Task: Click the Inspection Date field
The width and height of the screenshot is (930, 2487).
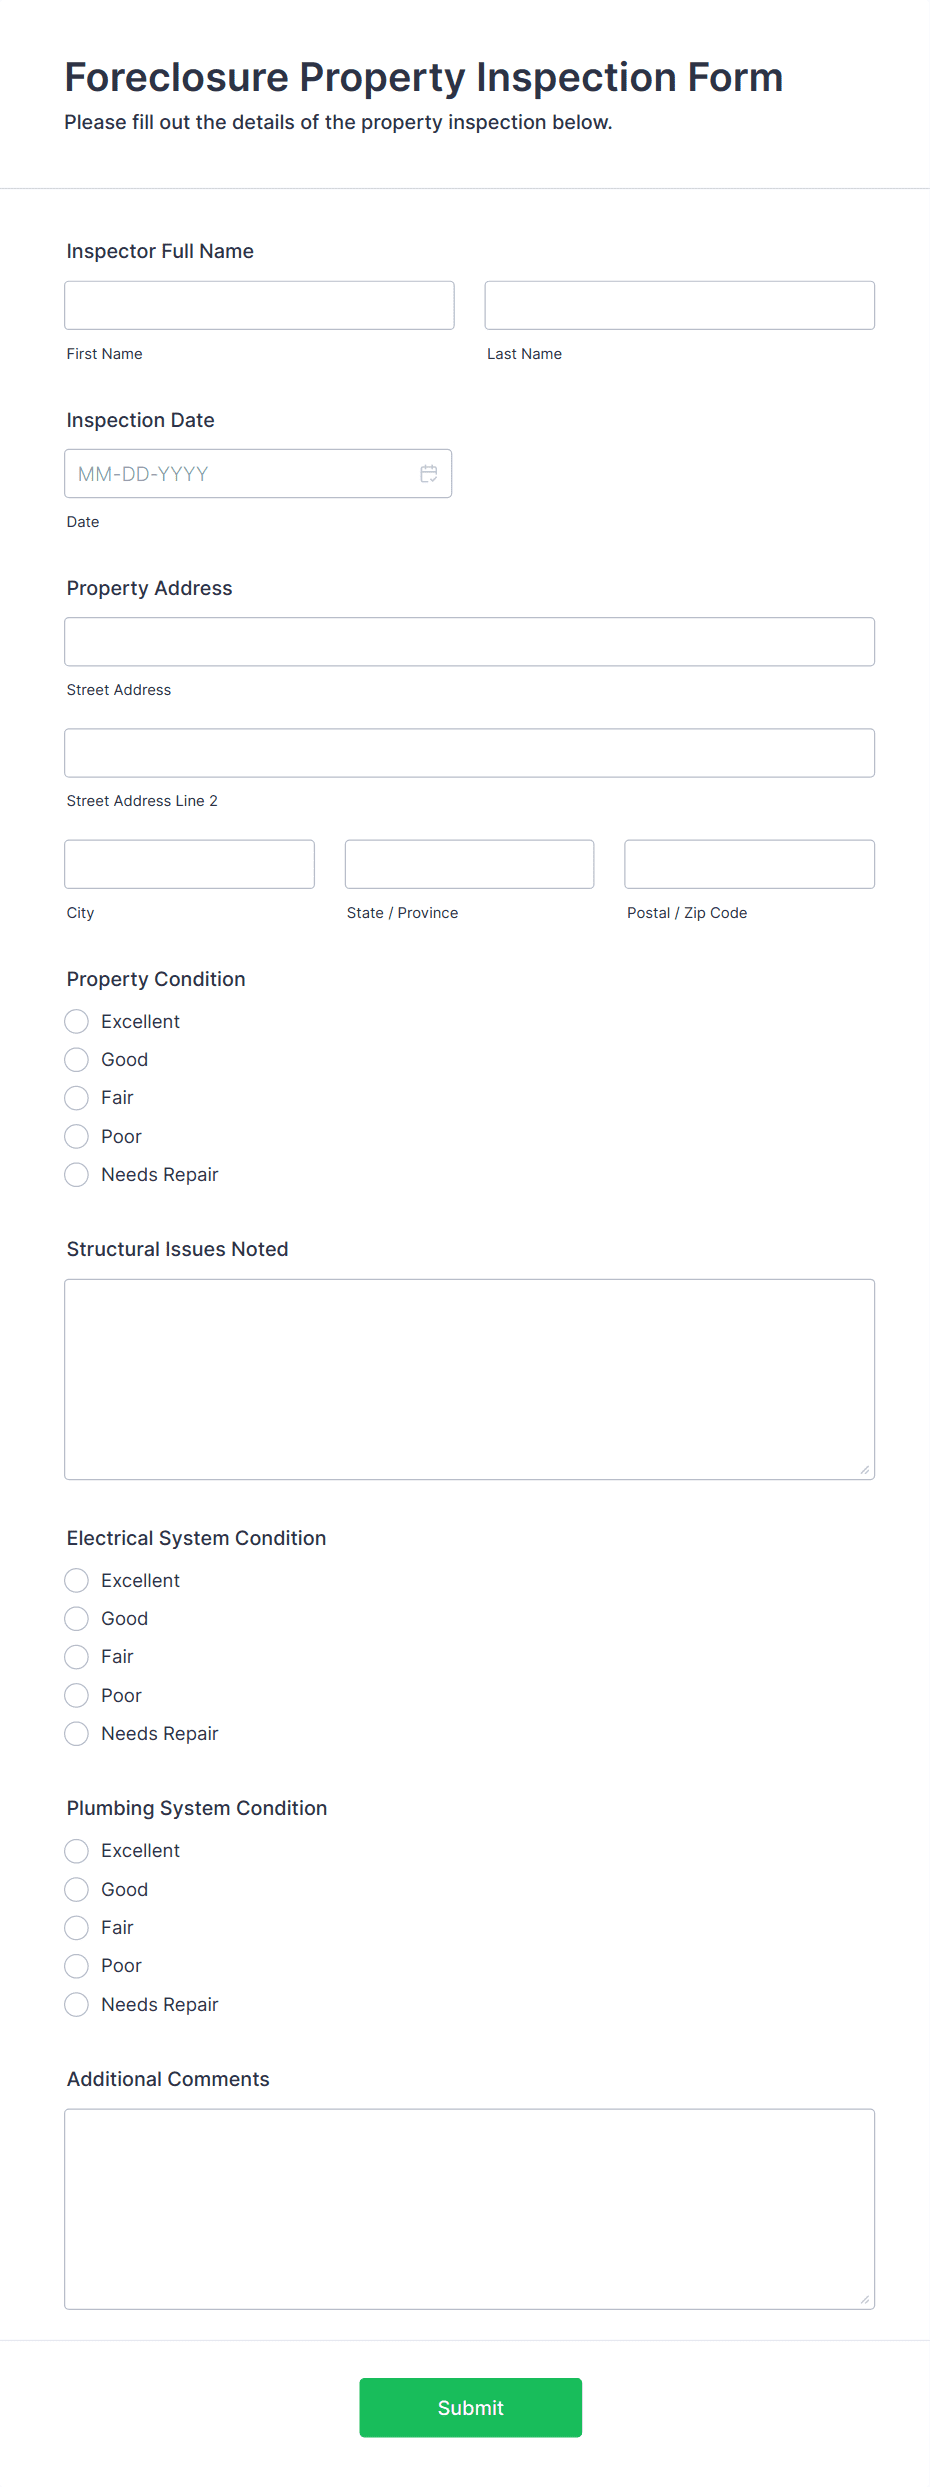Action: click(240, 473)
